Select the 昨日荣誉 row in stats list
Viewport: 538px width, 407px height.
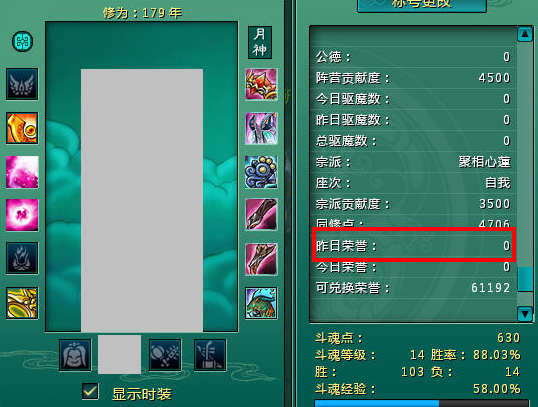click(413, 246)
